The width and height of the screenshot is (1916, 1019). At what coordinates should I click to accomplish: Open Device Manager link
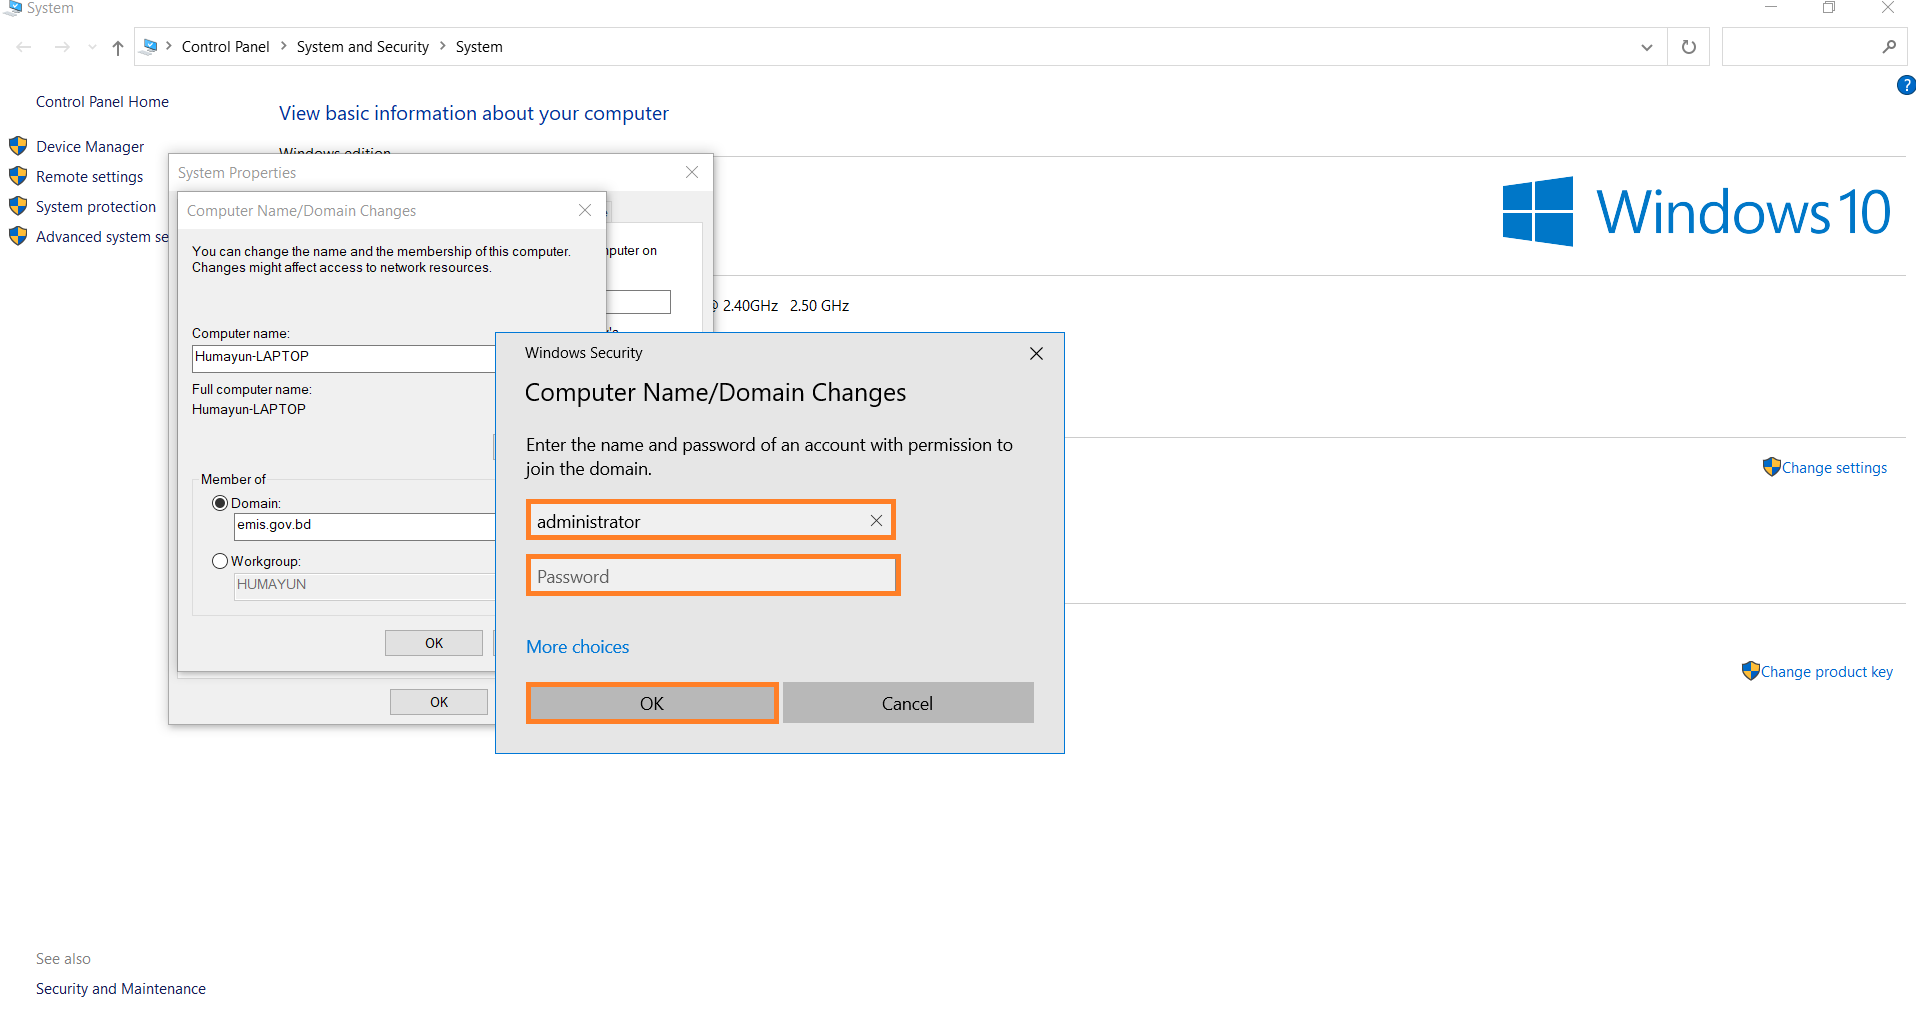coord(90,147)
